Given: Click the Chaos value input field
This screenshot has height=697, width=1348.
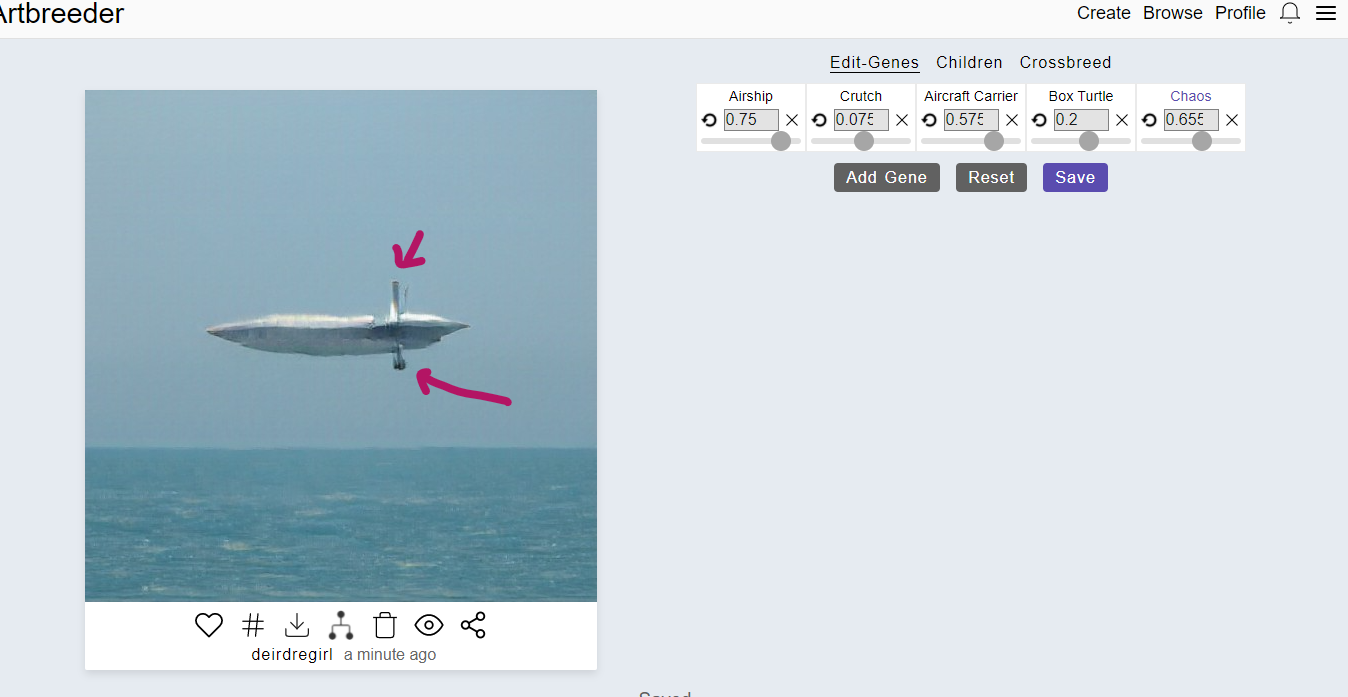Looking at the screenshot, I should [1191, 120].
